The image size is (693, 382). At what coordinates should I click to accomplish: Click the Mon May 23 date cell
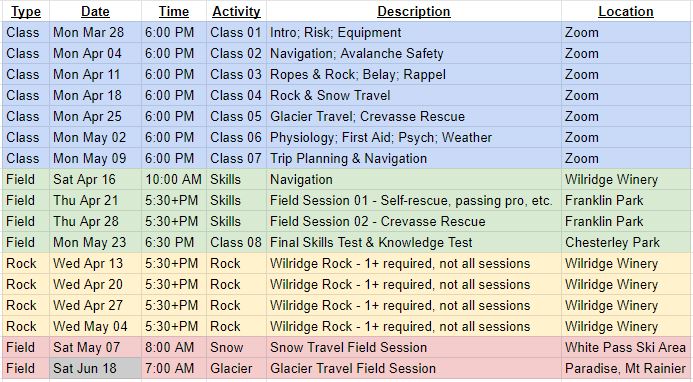[x=95, y=243]
